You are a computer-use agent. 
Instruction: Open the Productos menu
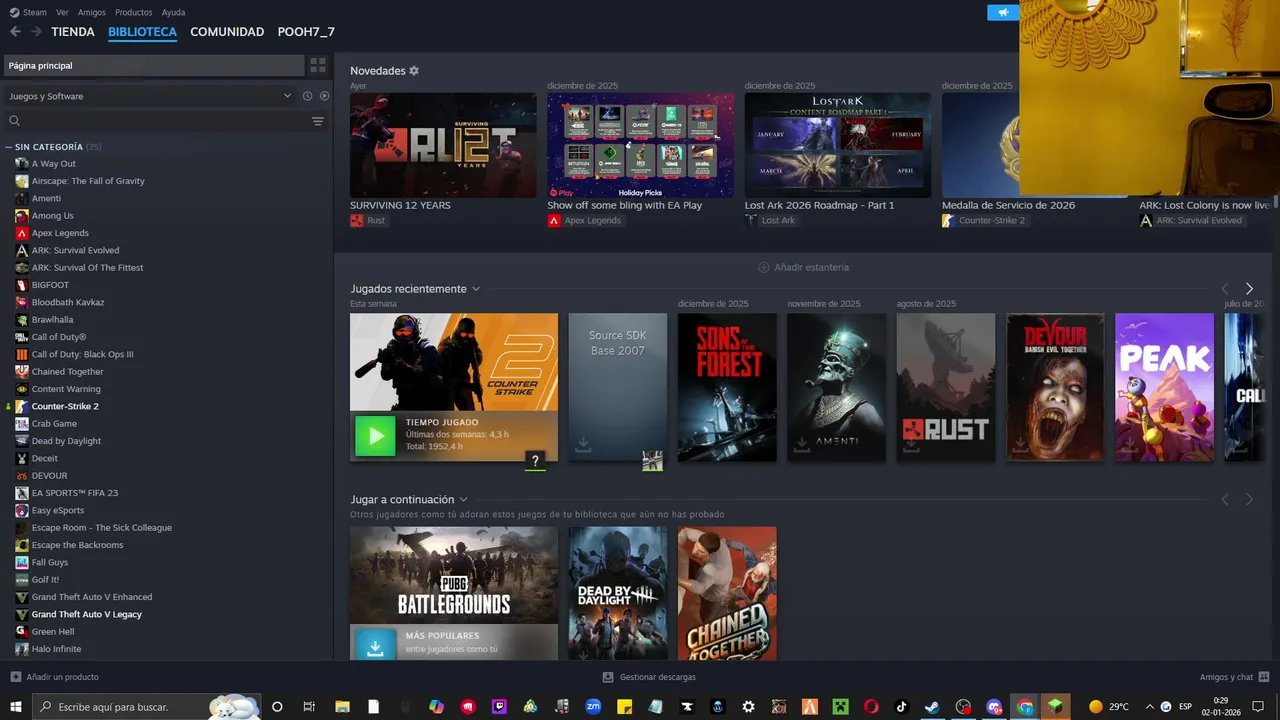pos(134,12)
